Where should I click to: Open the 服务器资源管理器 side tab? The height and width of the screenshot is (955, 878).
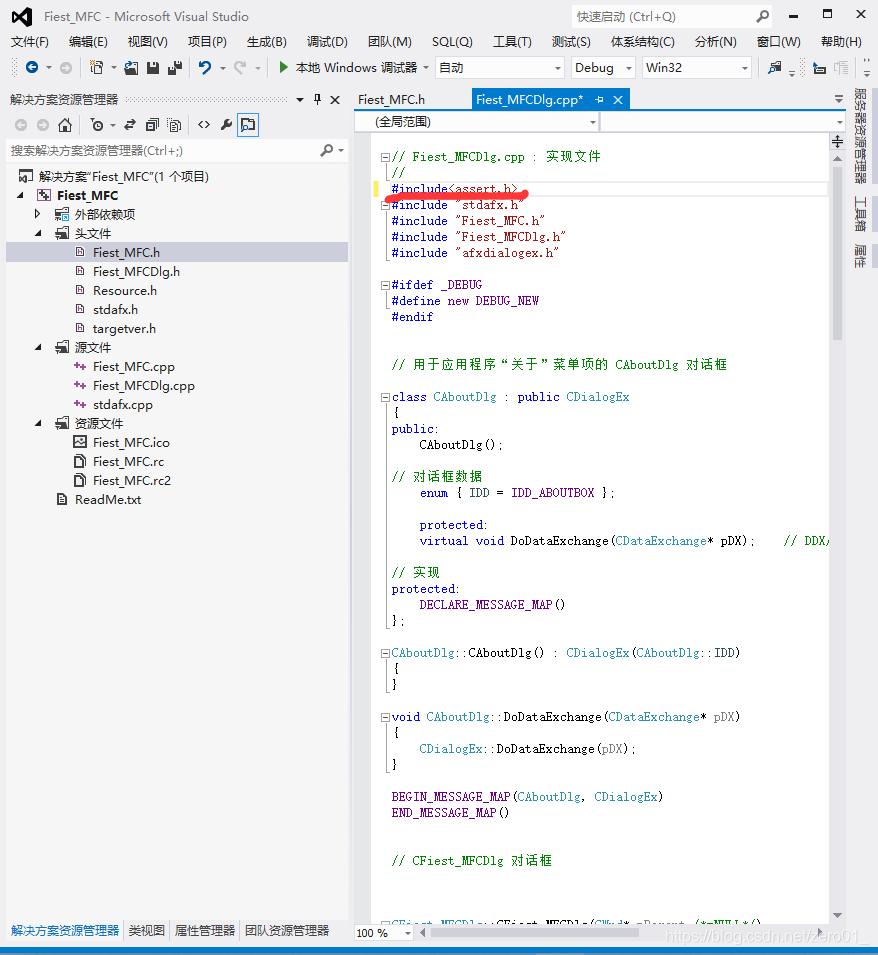860,136
